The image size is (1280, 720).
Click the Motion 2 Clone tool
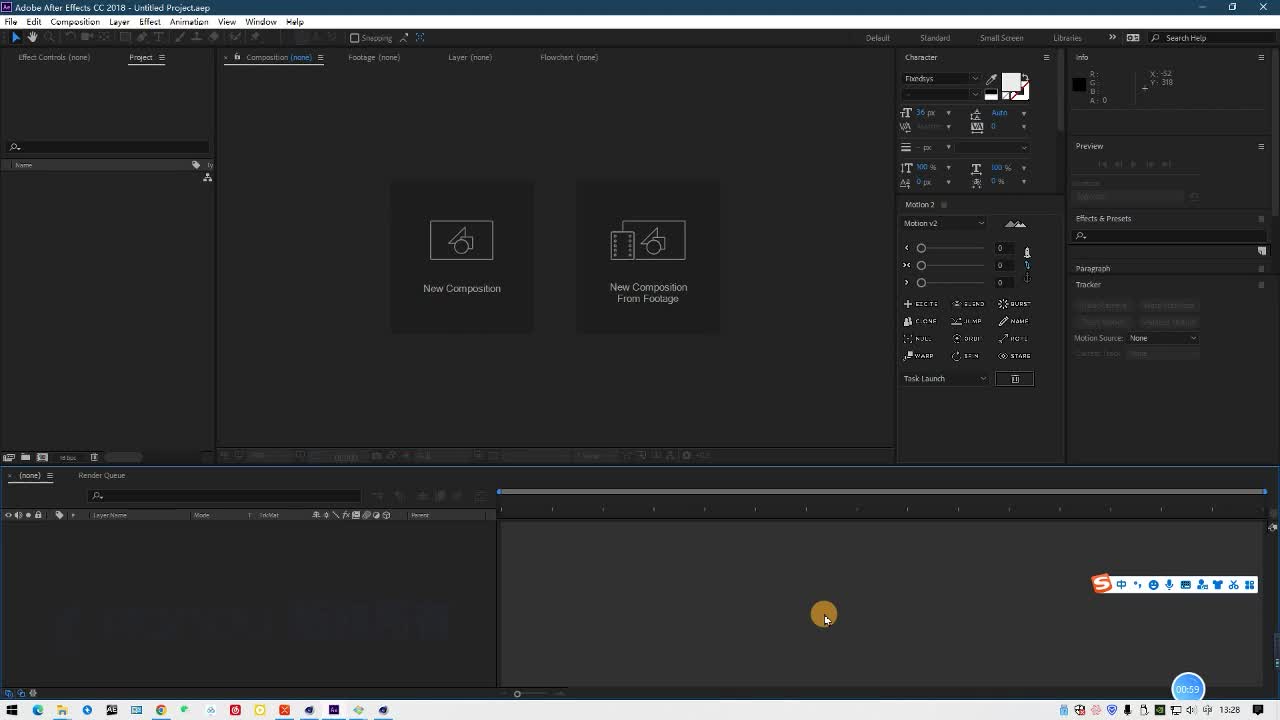(921, 321)
